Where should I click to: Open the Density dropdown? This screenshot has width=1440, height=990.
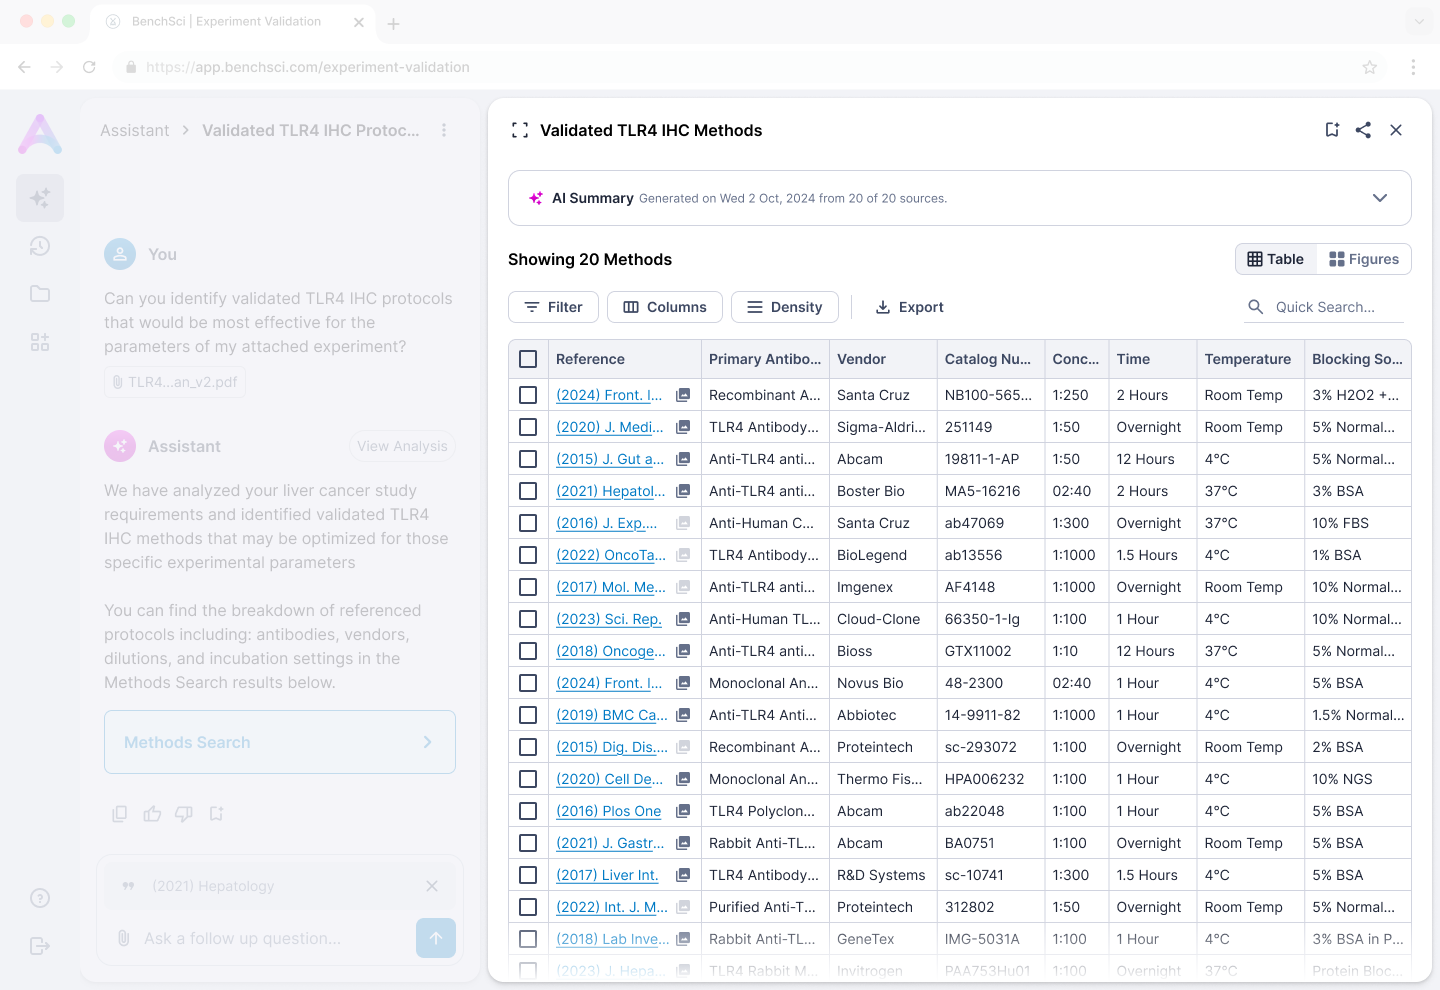(785, 307)
